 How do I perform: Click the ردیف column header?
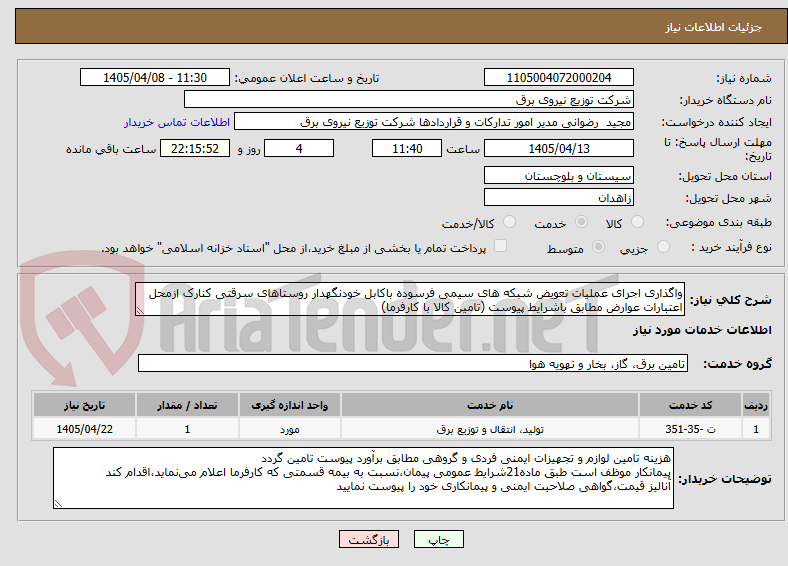coord(756,405)
